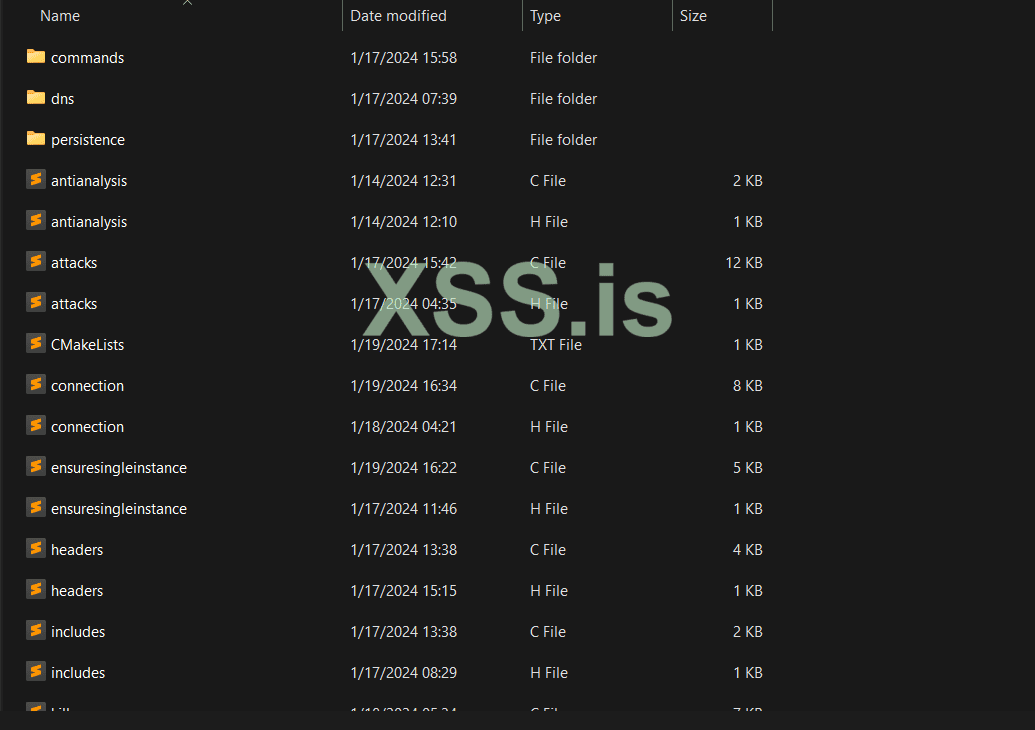The image size is (1035, 730).
Task: Select the headers C File icon
Action: [36, 548]
